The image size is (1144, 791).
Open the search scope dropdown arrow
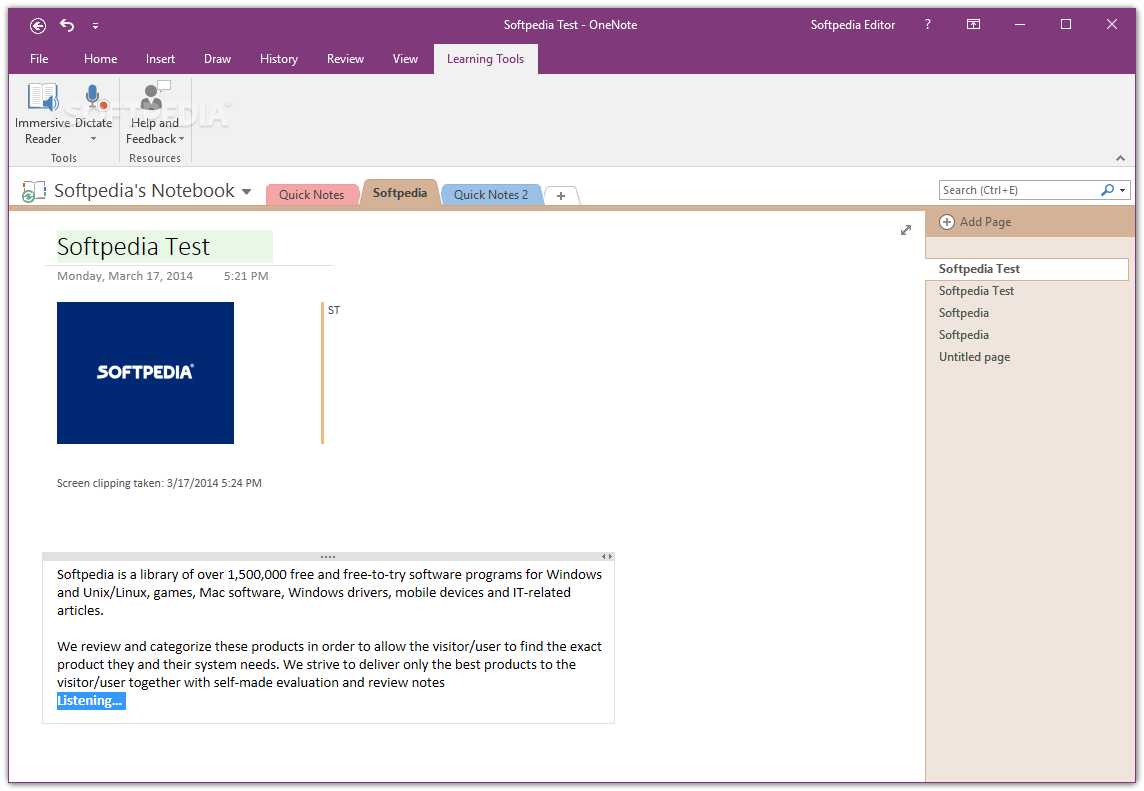1123,190
